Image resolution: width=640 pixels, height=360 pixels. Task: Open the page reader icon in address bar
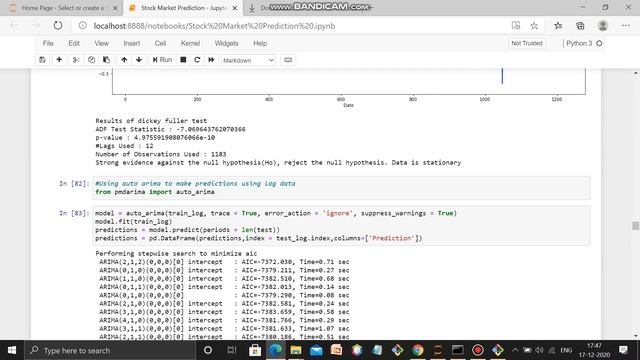tap(516, 26)
